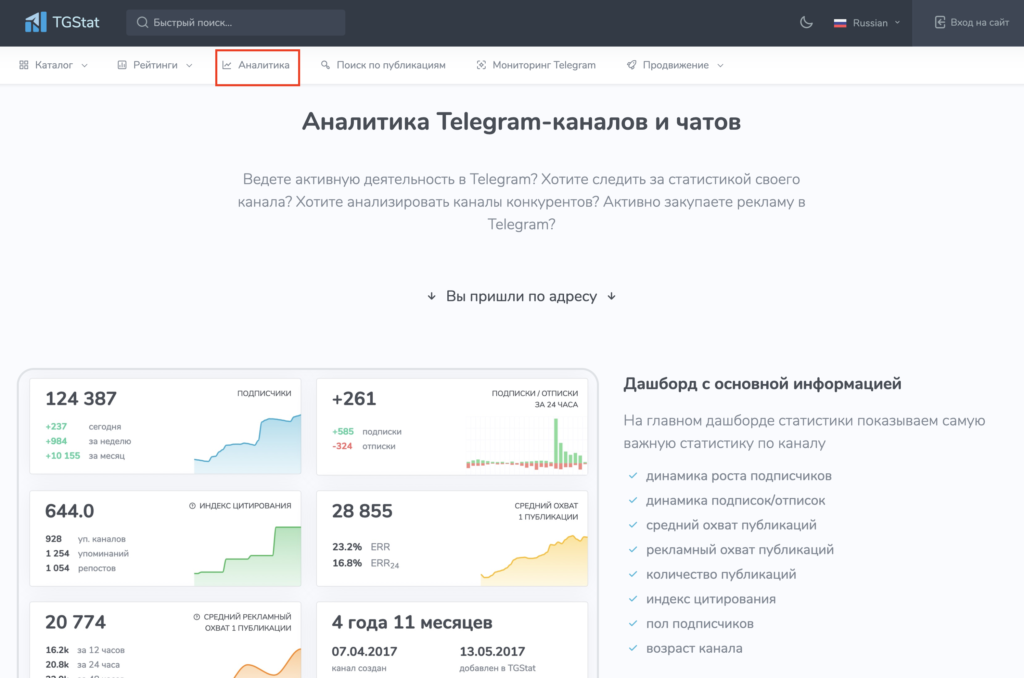
Task: Click the ad reach info icon
Action: point(197,617)
